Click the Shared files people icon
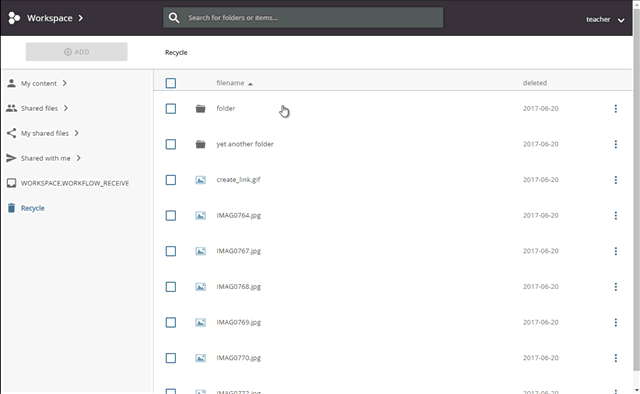Screen dimensions: 640x394 coord(11,108)
